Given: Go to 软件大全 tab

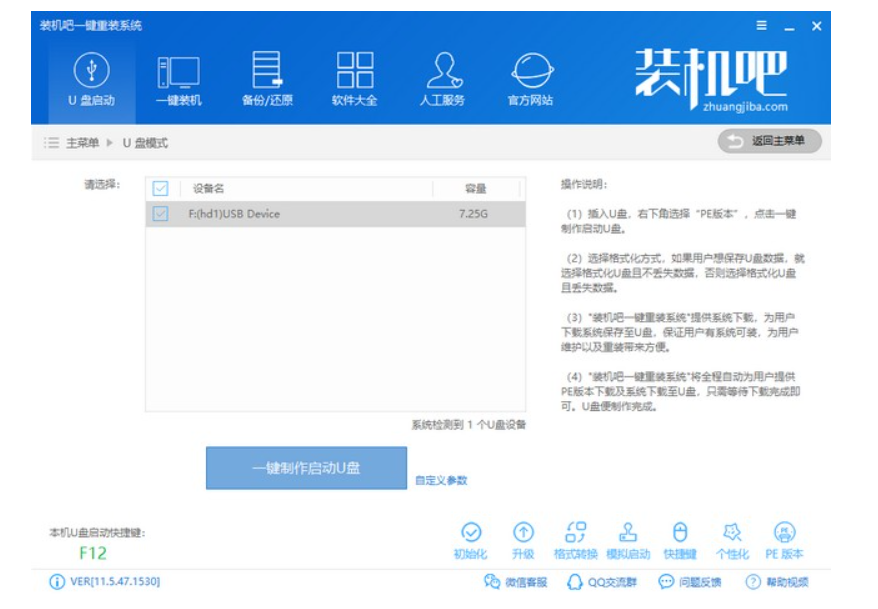Looking at the screenshot, I should (x=354, y=80).
